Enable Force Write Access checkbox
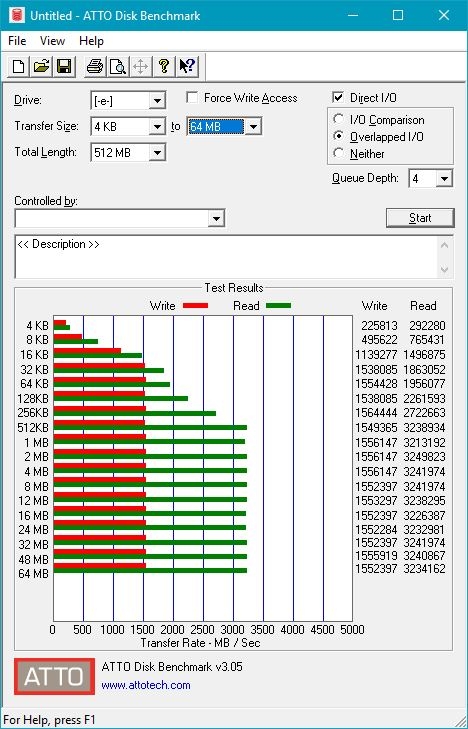Image resolution: width=468 pixels, height=729 pixels. pos(191,98)
